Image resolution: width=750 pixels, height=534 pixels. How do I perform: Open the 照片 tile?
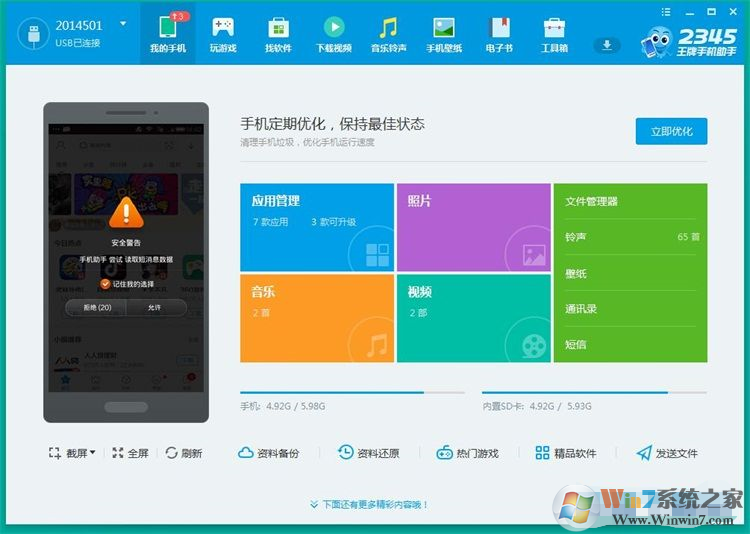(x=474, y=227)
